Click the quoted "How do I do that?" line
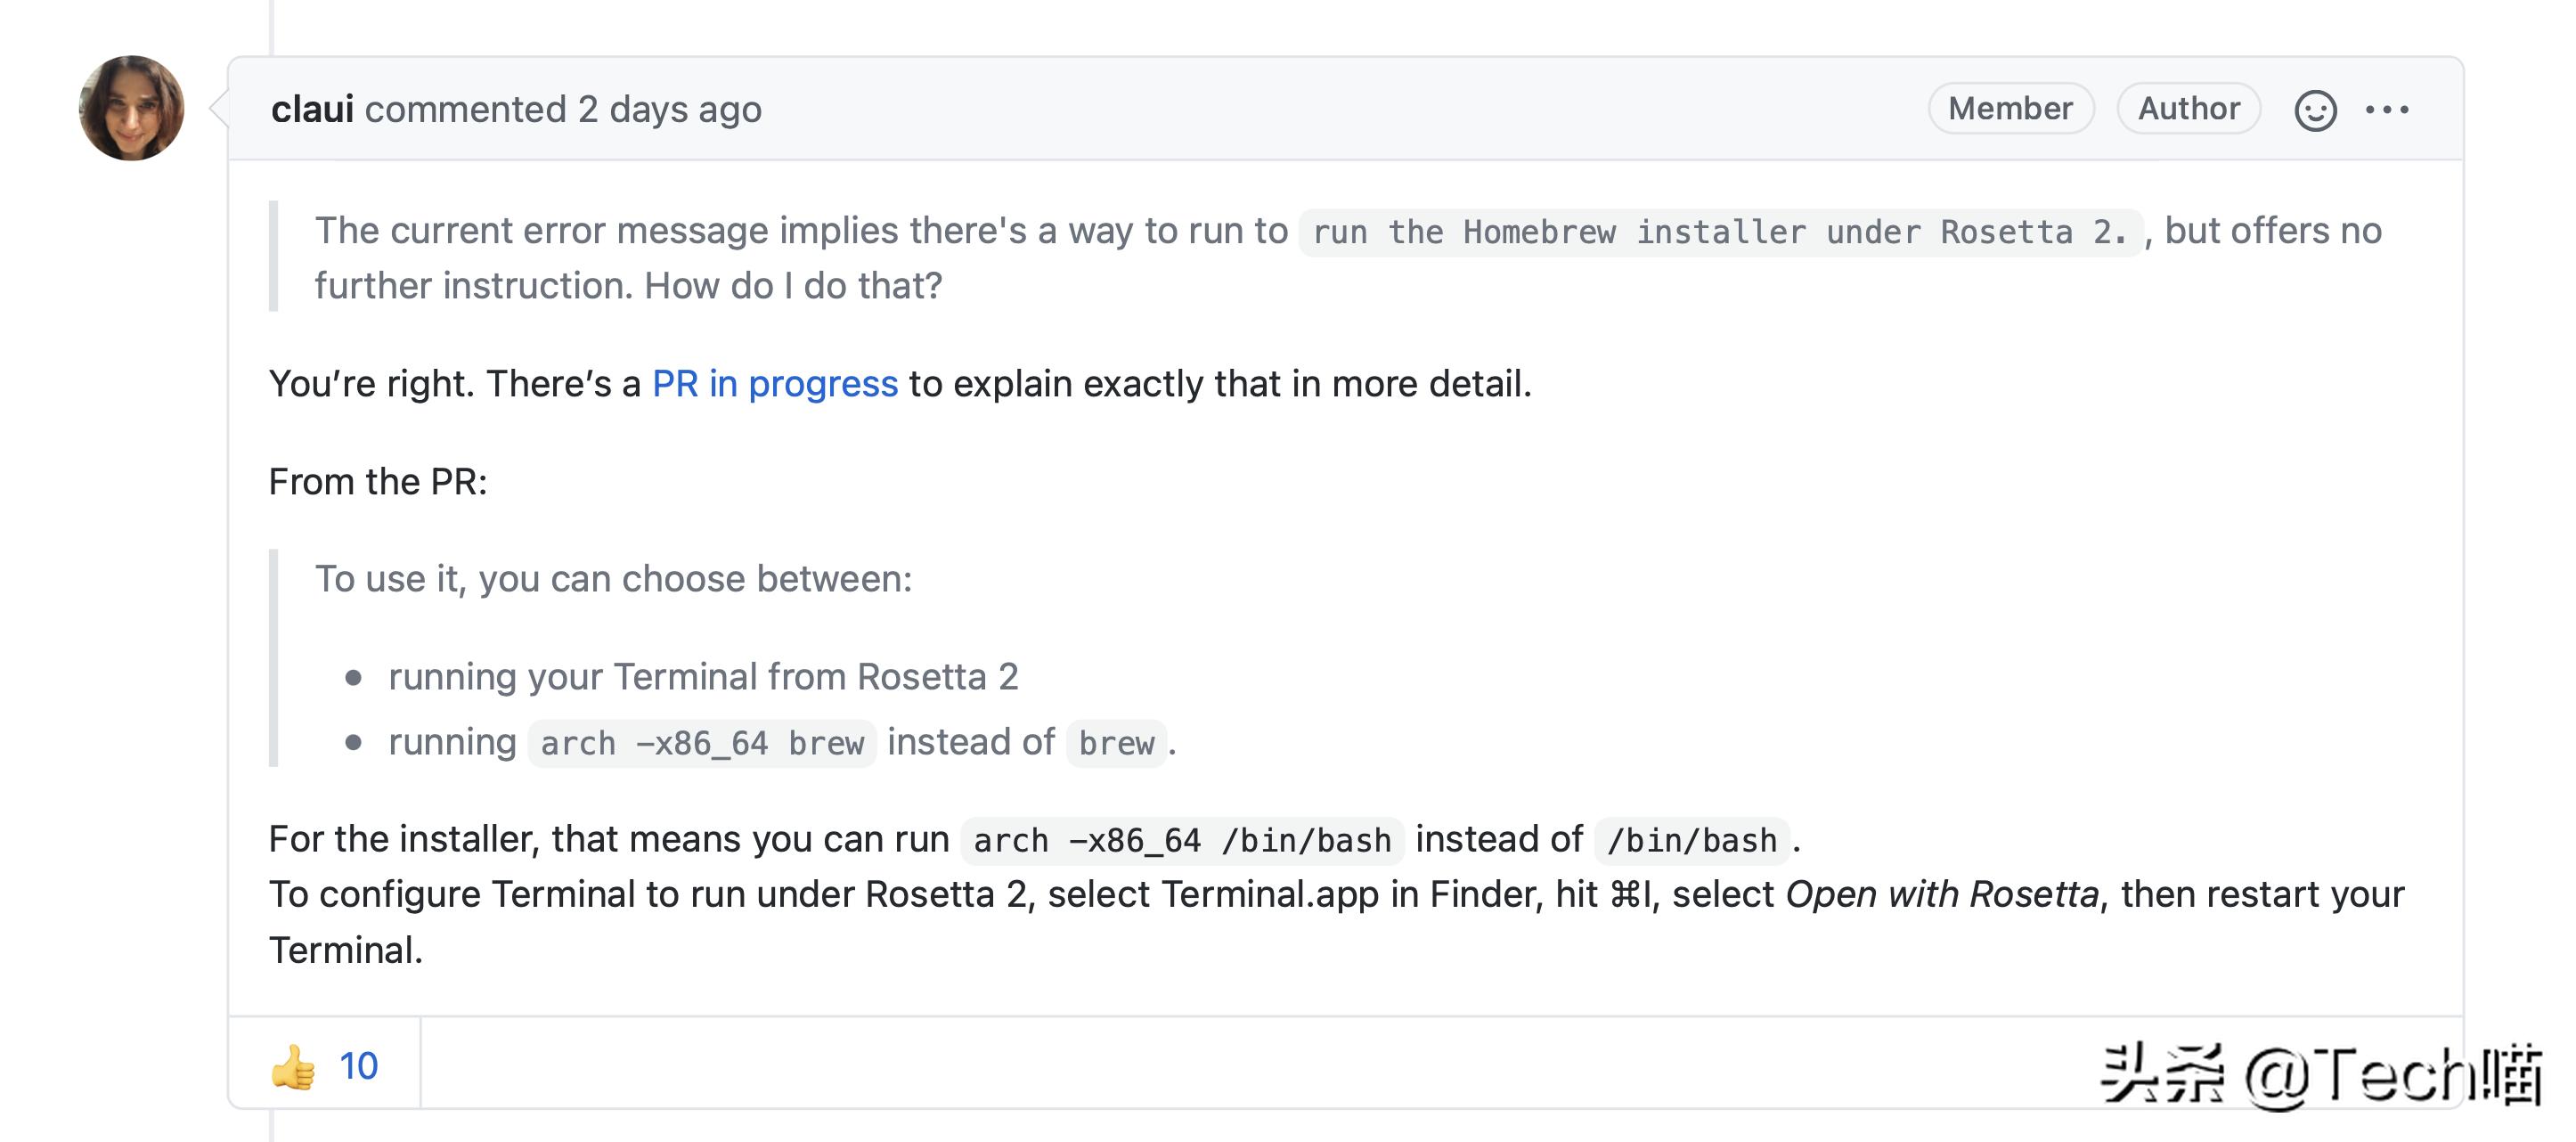This screenshot has height=1142, width=2576. click(x=792, y=286)
